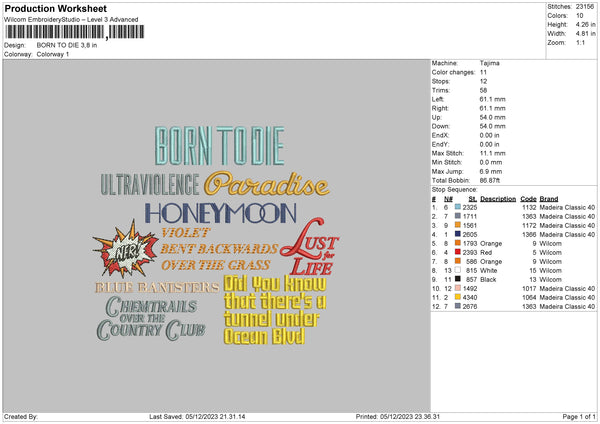Click the Black description in row 9
Image resolution: width=600 pixels, height=424 pixels.
(x=488, y=279)
